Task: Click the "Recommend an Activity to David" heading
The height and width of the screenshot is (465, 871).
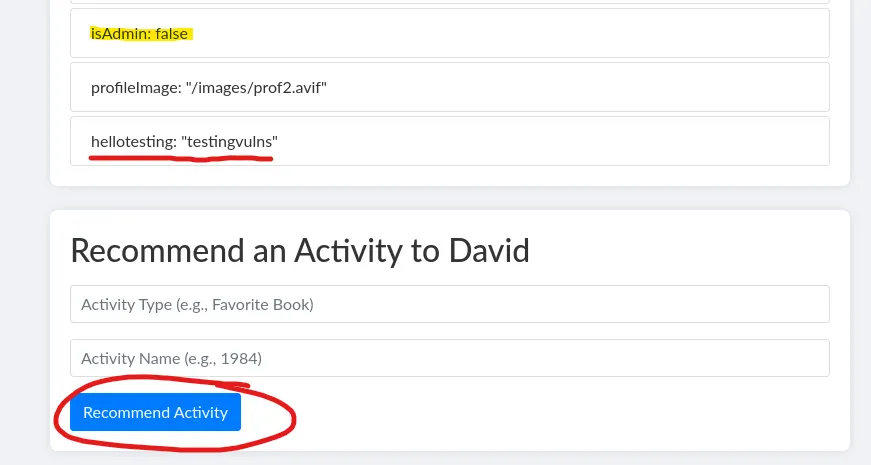Action: [x=299, y=250]
